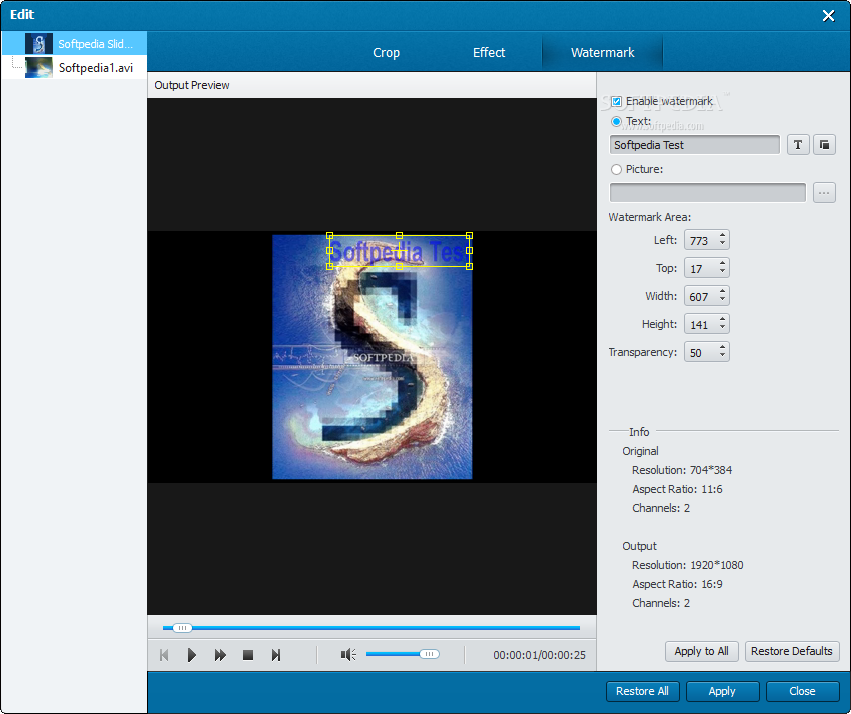The image size is (851, 714).
Task: Disable the Enable watermark checkbox
Action: click(x=616, y=101)
